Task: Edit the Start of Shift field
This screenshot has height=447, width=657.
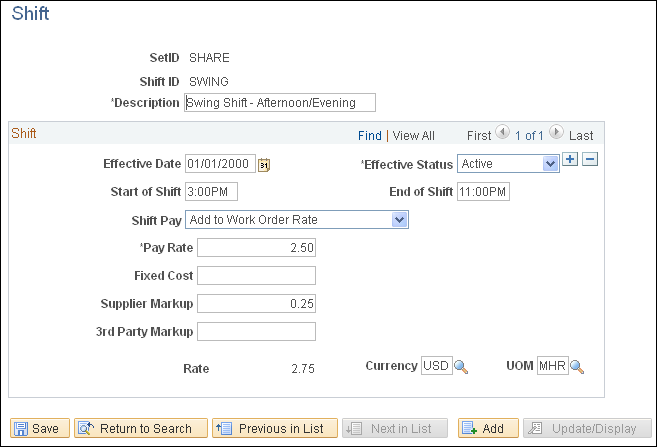Action: click(212, 192)
